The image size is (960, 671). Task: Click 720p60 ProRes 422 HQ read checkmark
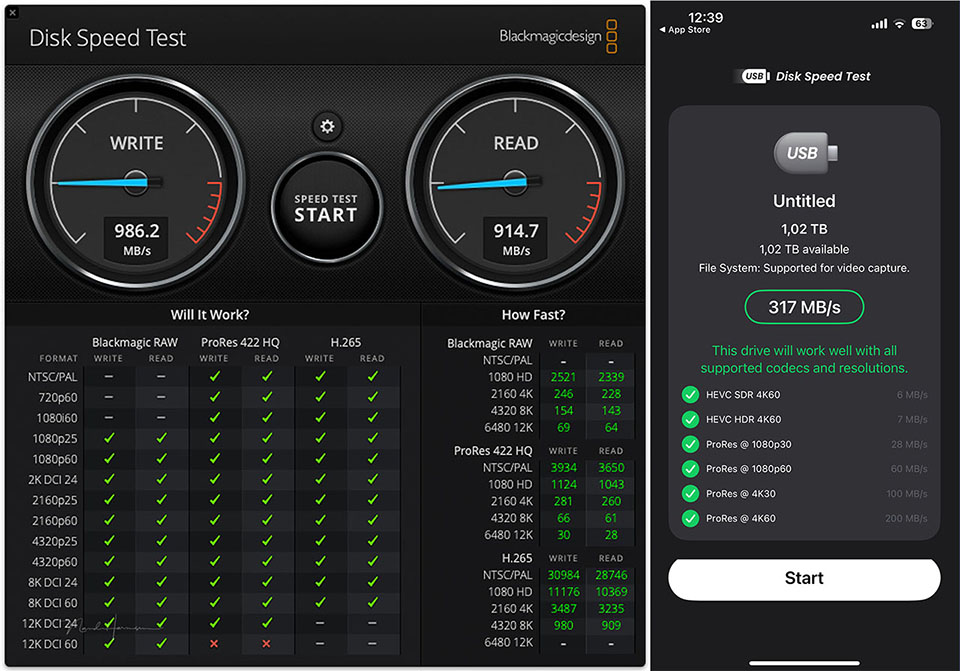(x=267, y=397)
